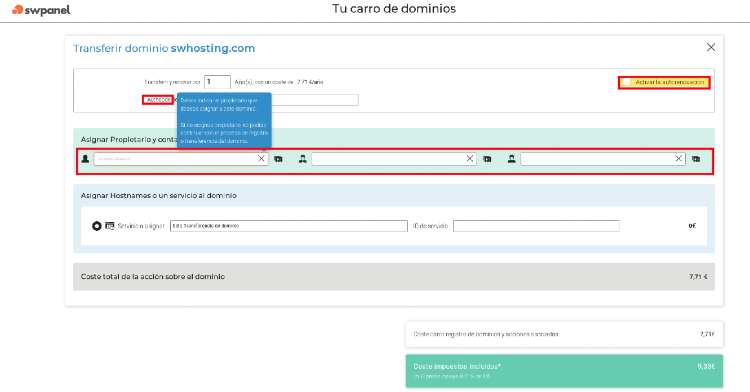This screenshot has width=750, height=392.
Task: Close the Transferir dominio dialog
Action: tap(711, 47)
